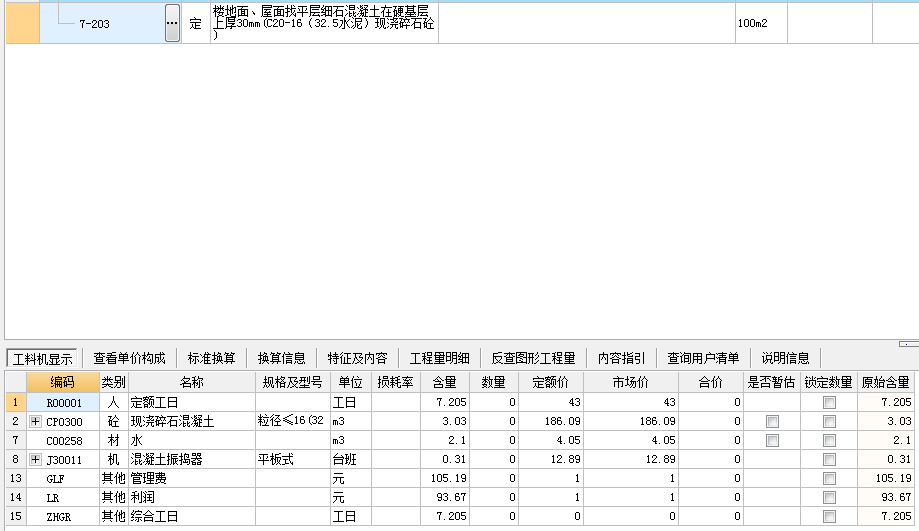Viewport: 919px width, 531px height.
Task: Click the 100m2 unit cell
Action: point(761,23)
